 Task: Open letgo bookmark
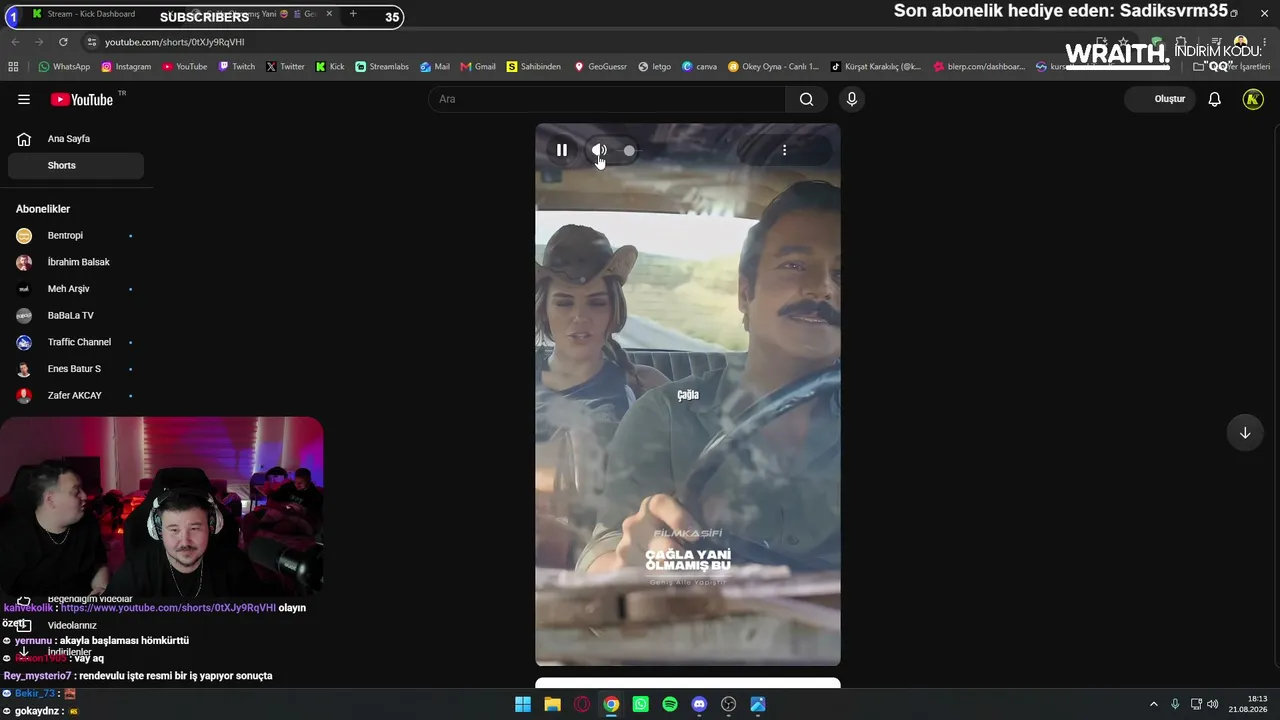tap(655, 67)
